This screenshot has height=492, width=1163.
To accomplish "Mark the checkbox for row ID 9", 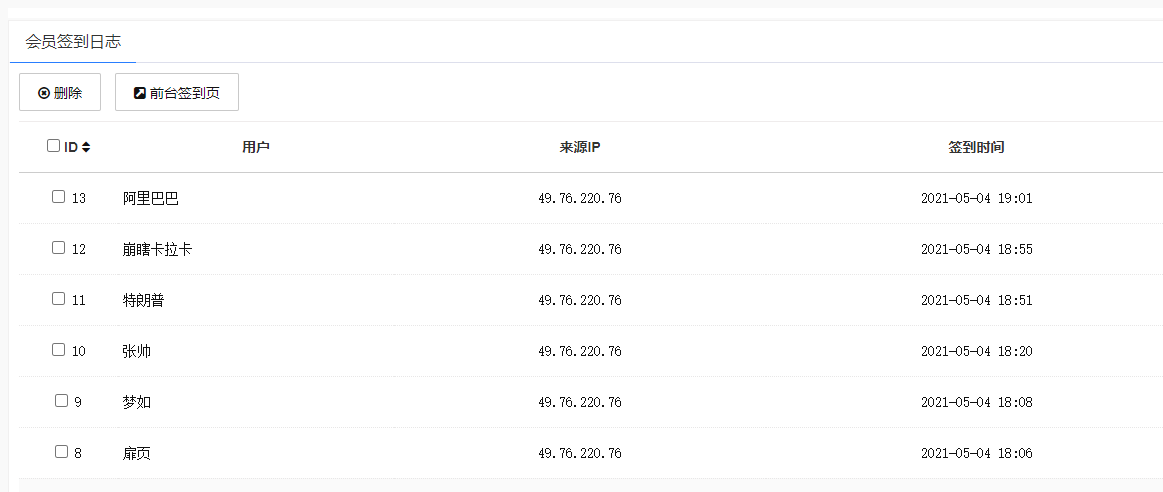I will pos(61,401).
